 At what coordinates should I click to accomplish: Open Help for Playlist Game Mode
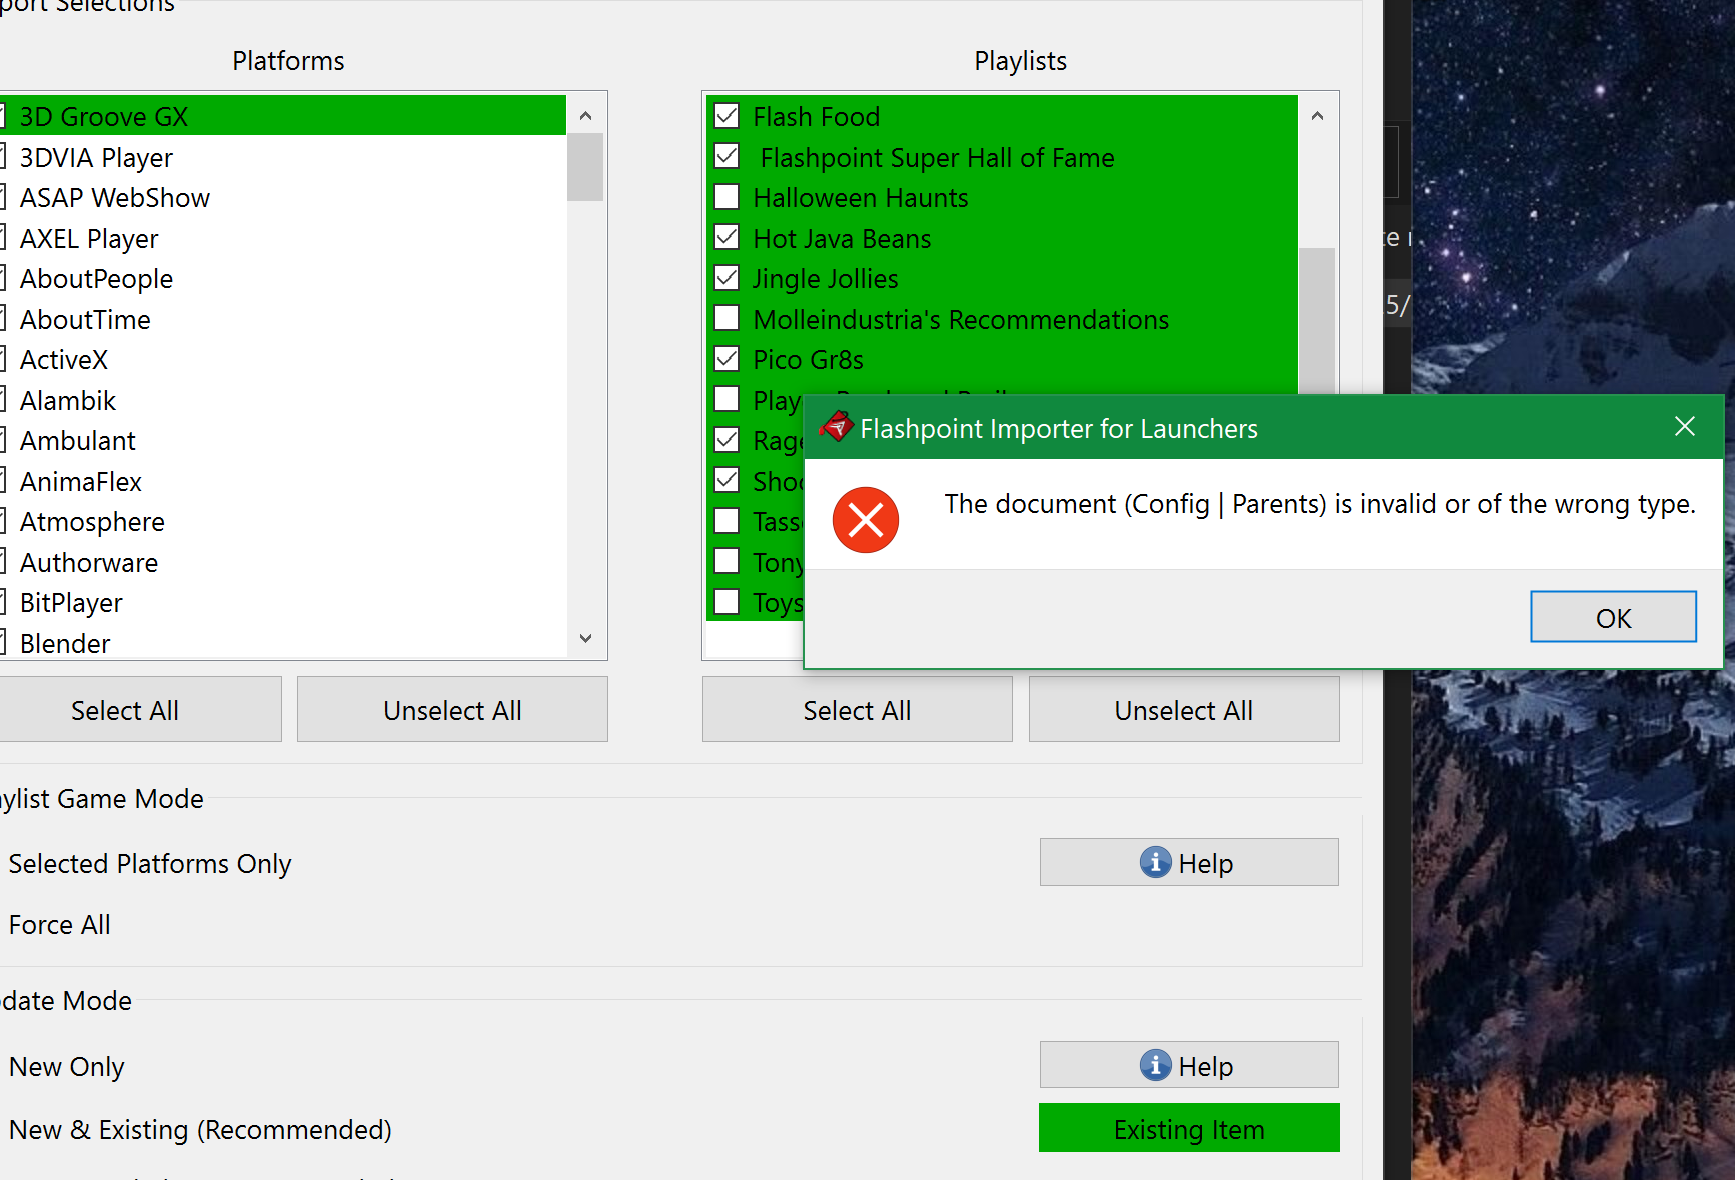click(1189, 862)
